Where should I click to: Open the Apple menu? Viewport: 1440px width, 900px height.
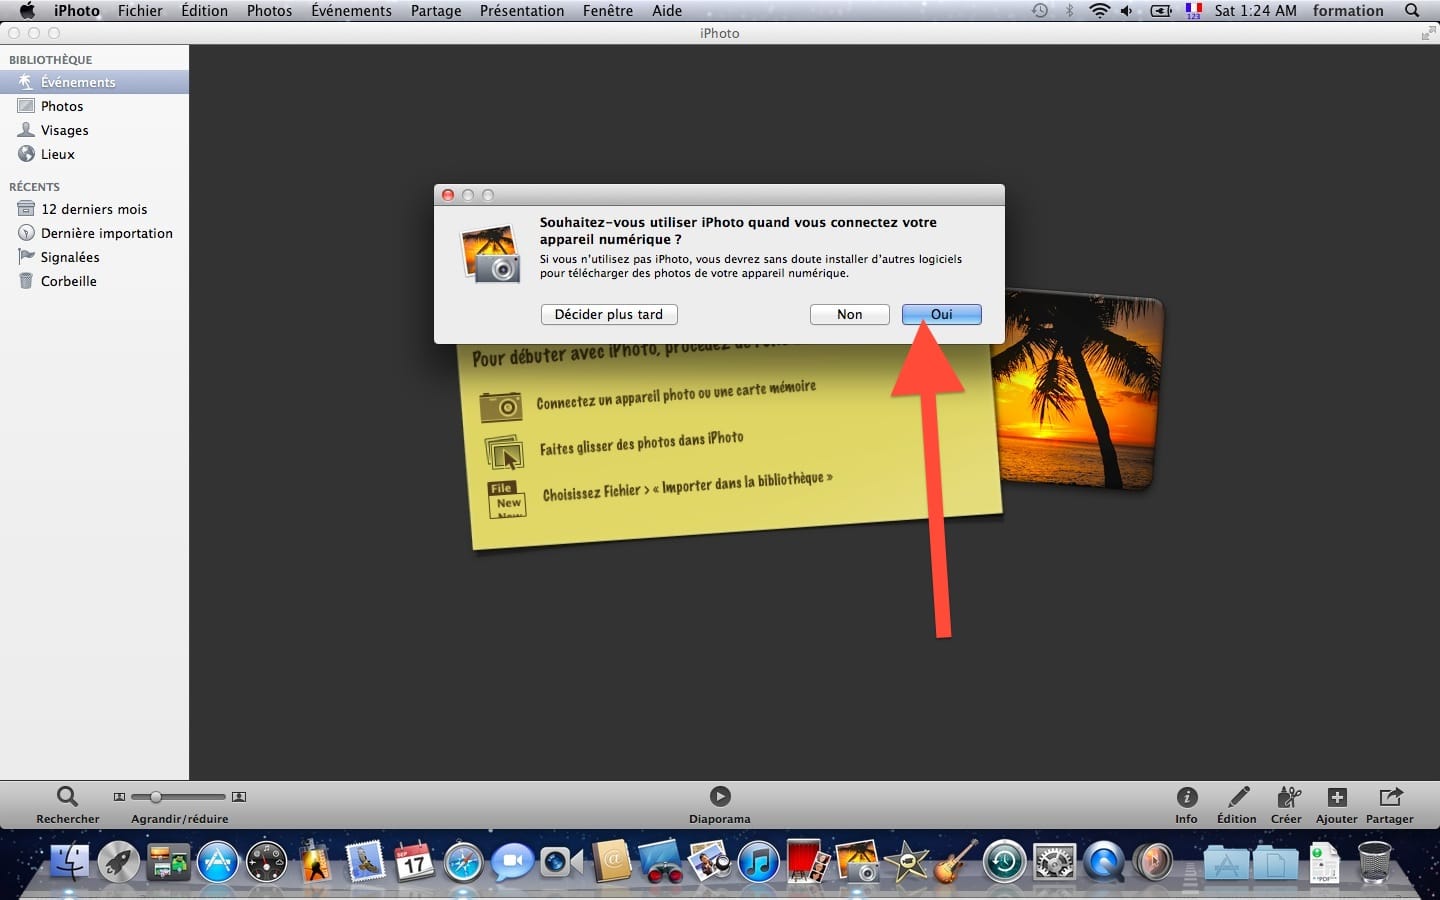tap(27, 11)
